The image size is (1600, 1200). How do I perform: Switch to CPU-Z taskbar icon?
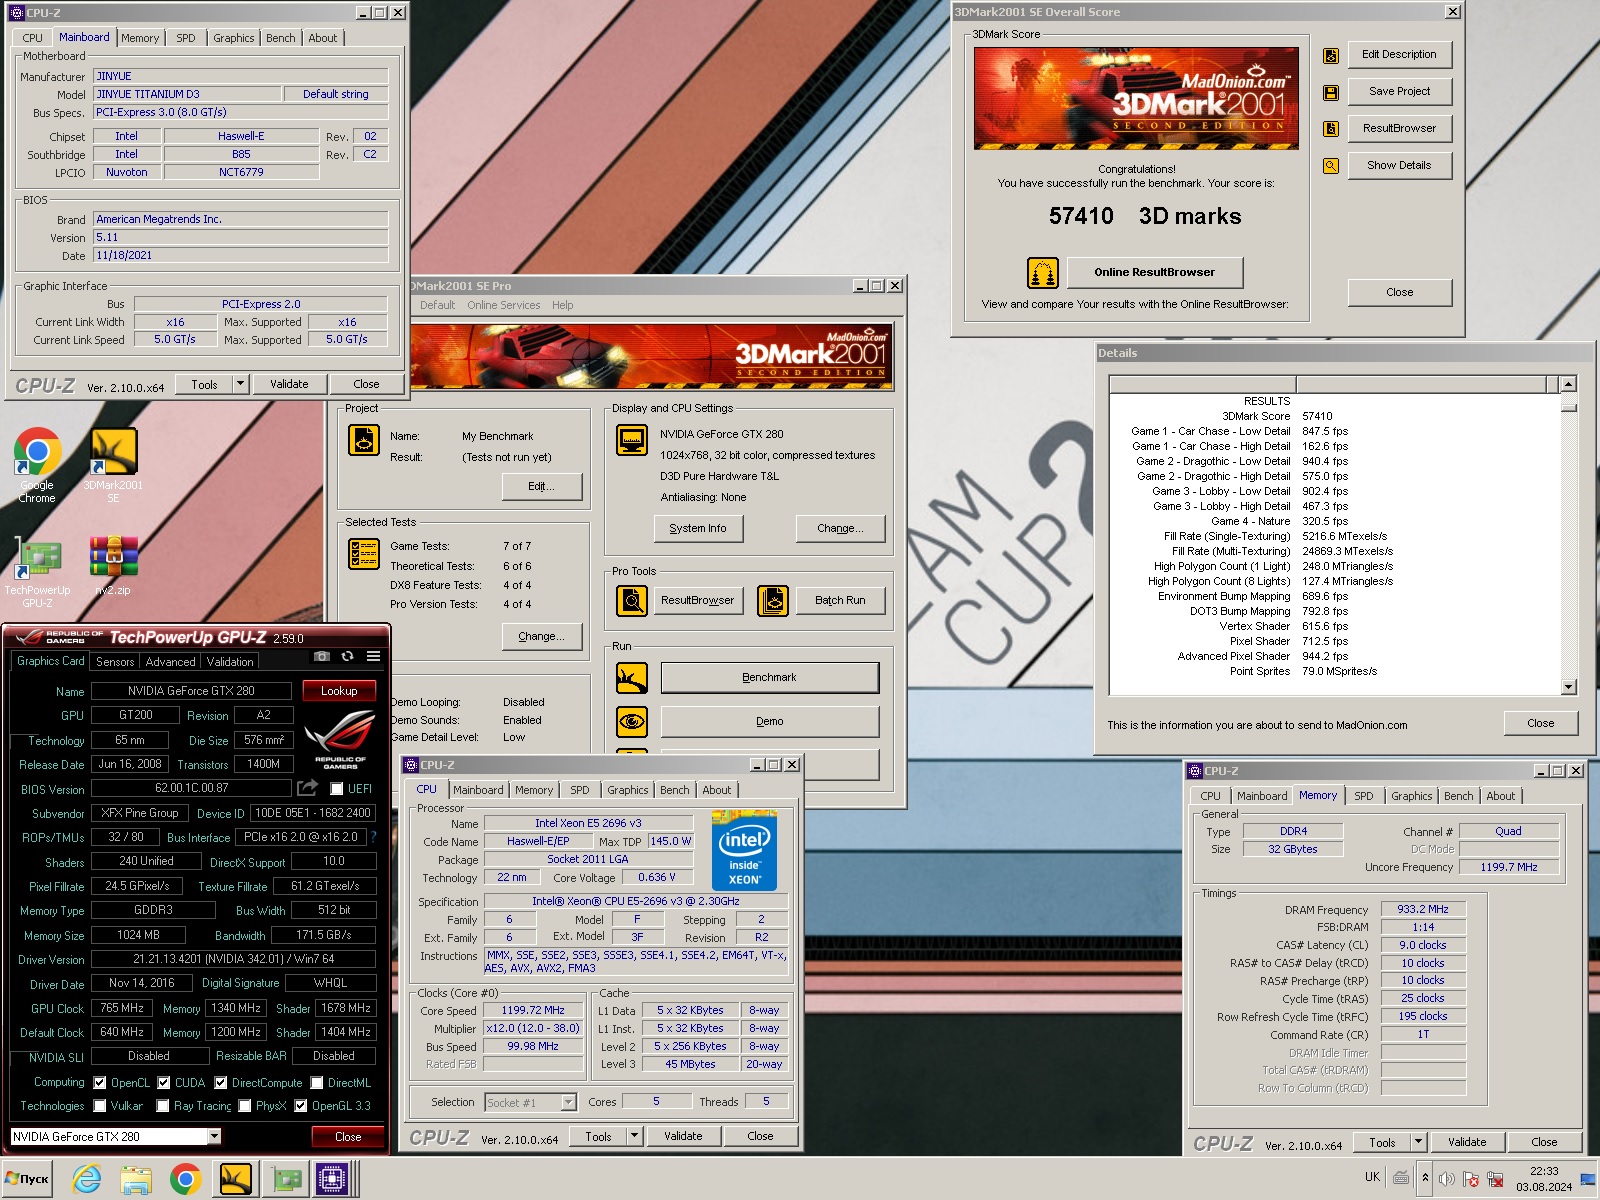[x=331, y=1179]
